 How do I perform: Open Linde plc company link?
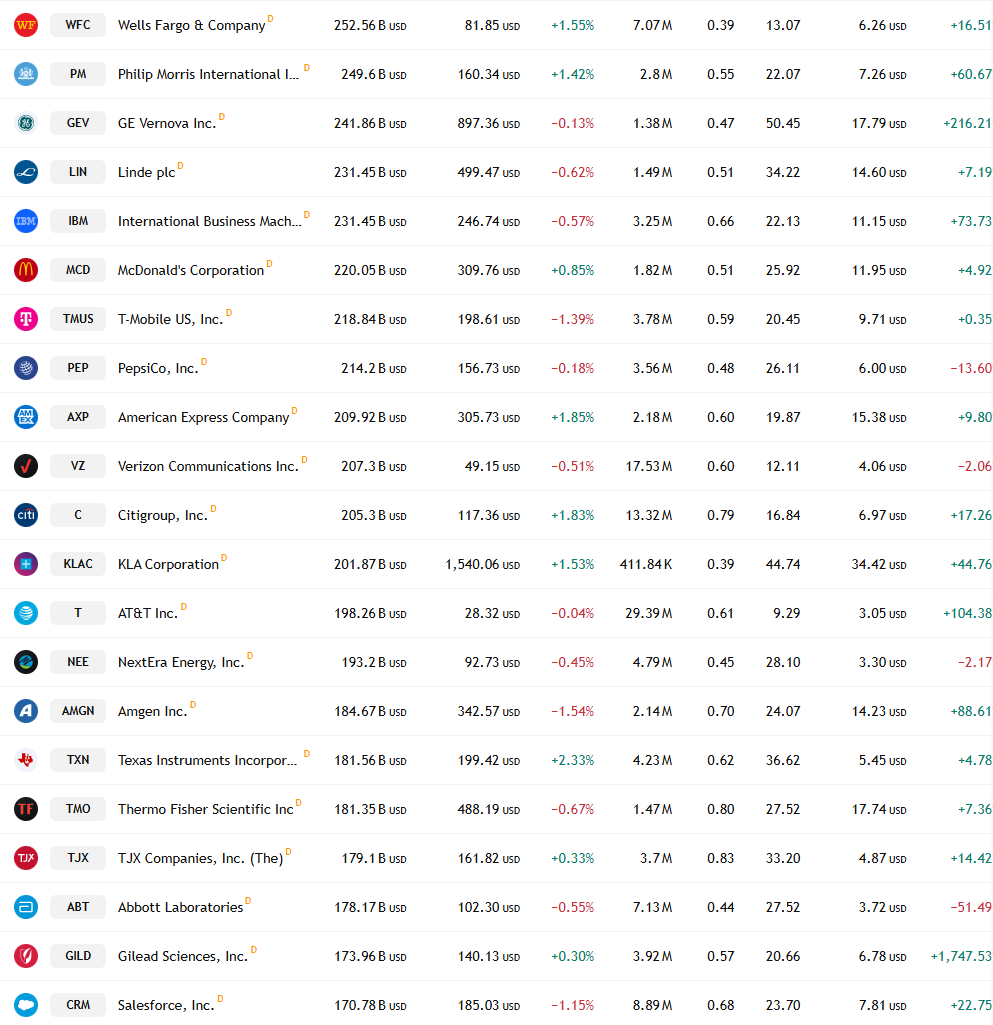[x=146, y=173]
